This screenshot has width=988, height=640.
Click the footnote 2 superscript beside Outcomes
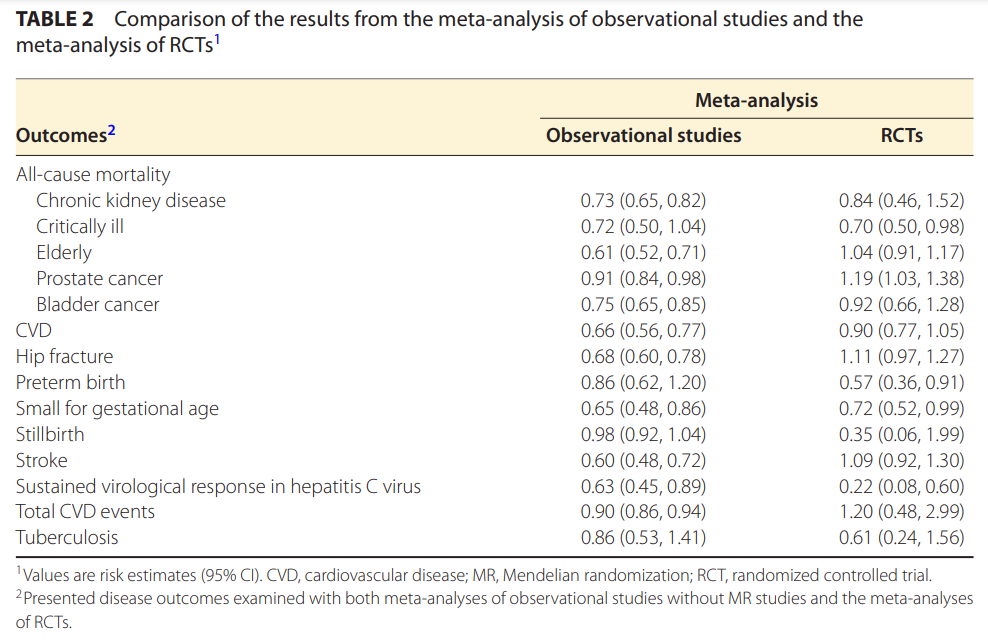click(112, 130)
